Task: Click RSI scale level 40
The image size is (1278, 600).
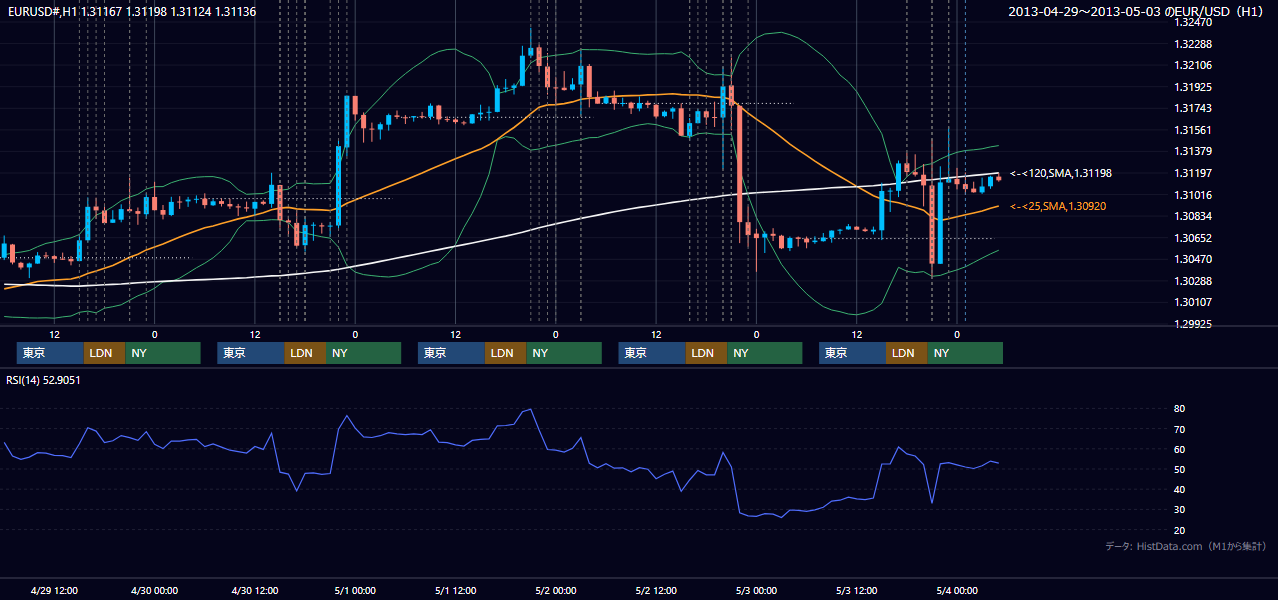Action: (1180, 489)
